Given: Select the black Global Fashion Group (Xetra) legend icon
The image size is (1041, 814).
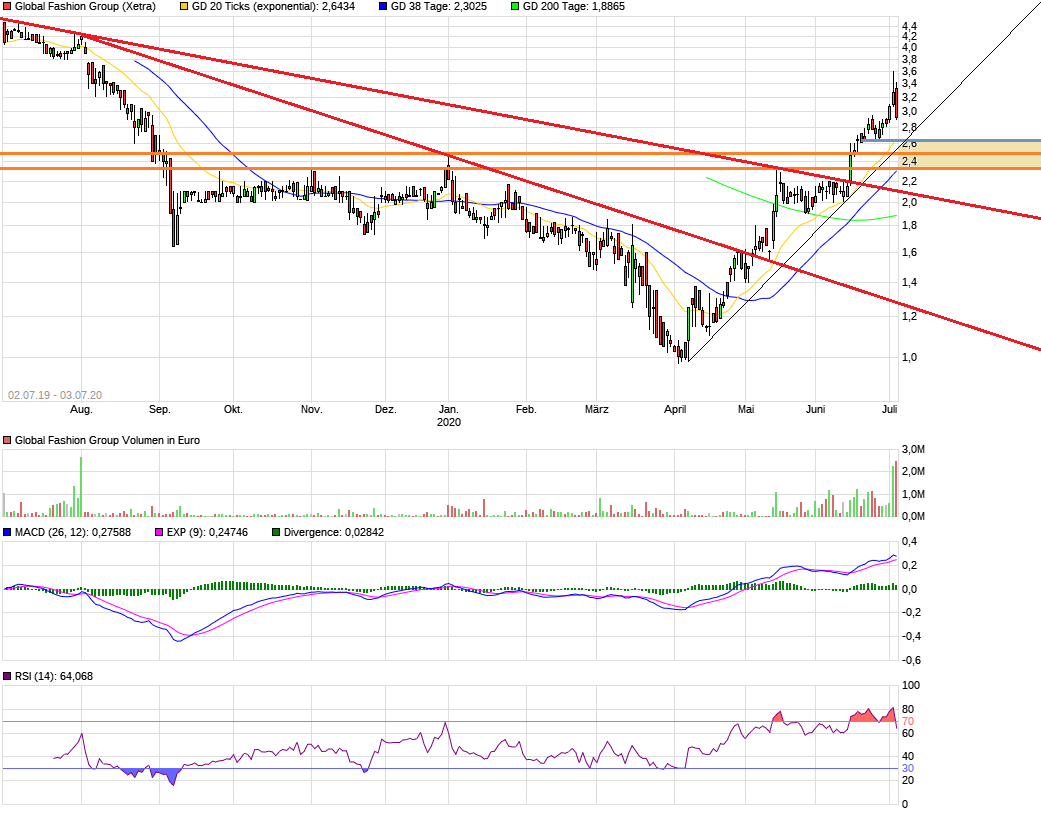Looking at the screenshot, I should [8, 7].
